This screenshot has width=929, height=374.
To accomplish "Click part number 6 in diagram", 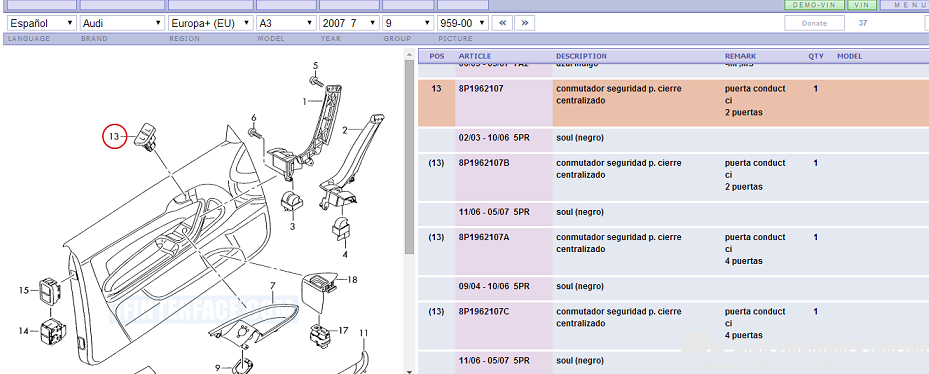I will pyautogui.click(x=254, y=117).
